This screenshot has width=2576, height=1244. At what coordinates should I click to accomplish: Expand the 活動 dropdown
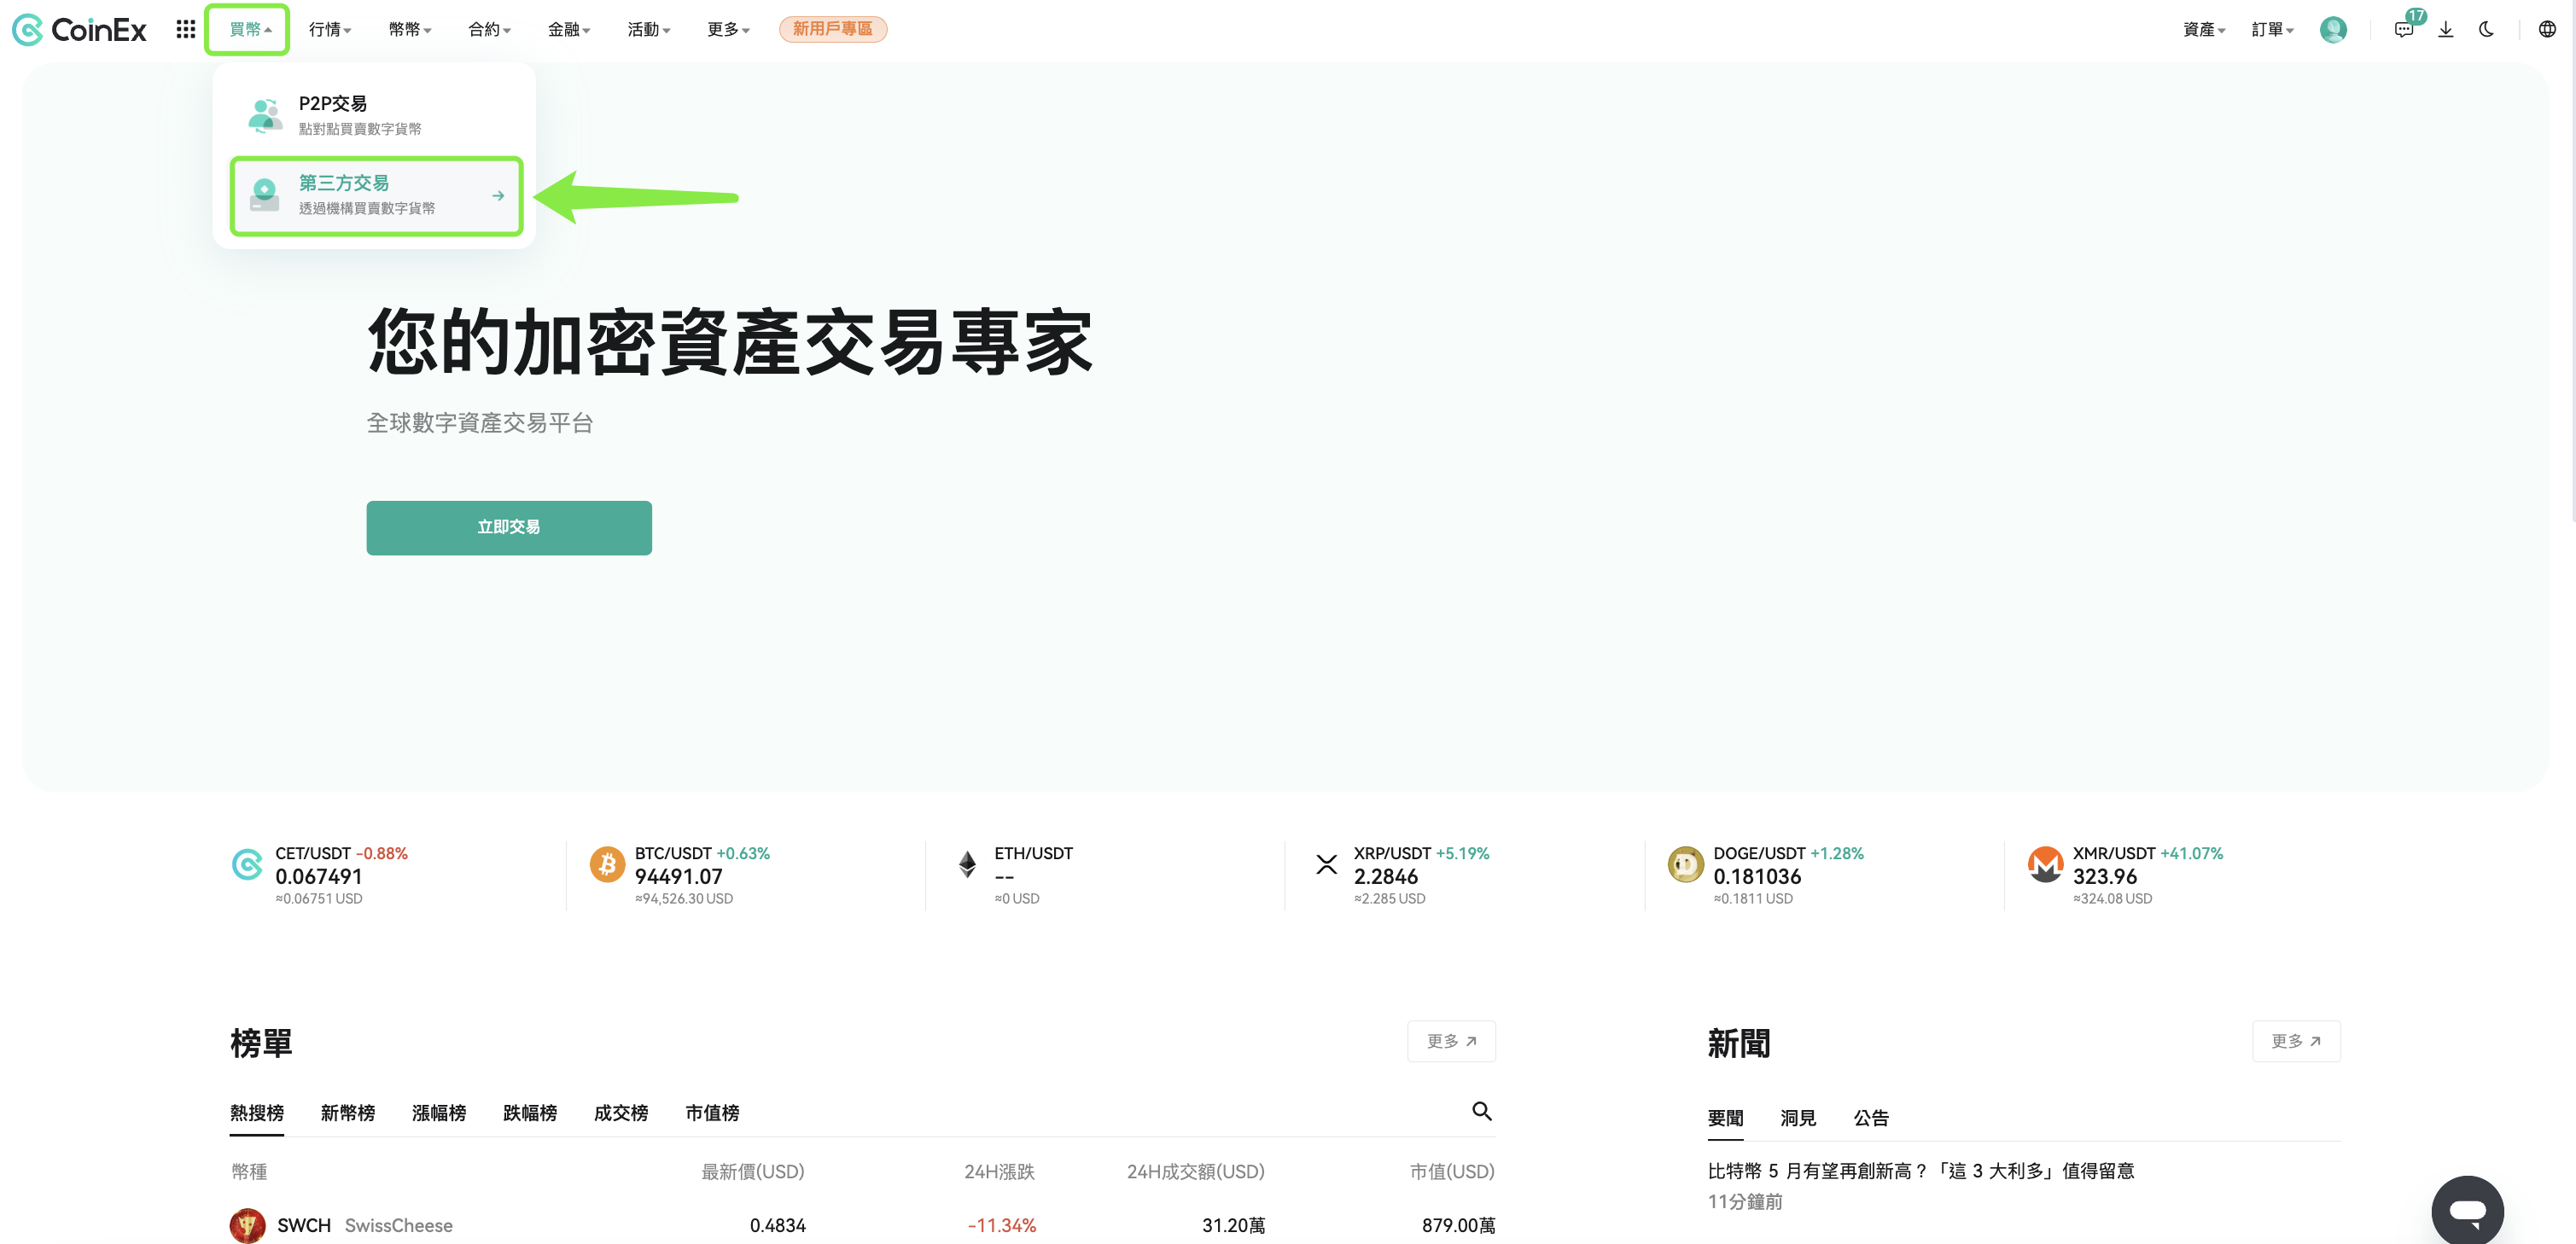649,30
